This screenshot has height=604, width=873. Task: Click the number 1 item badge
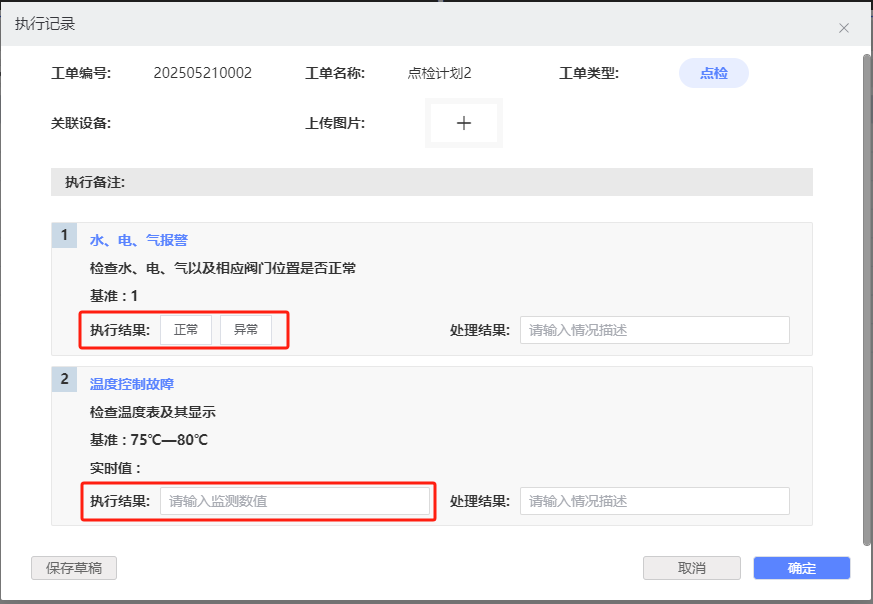65,235
